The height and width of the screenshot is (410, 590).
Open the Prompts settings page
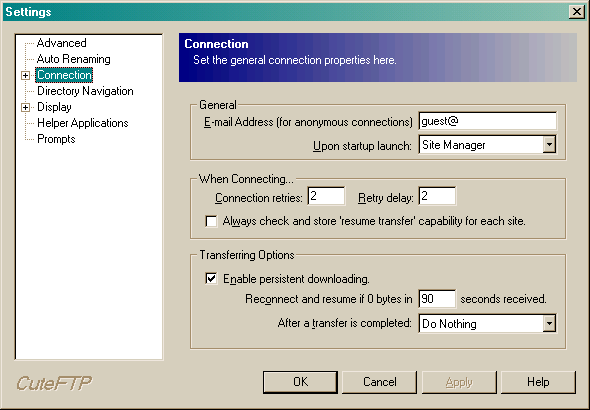pyautogui.click(x=56, y=139)
